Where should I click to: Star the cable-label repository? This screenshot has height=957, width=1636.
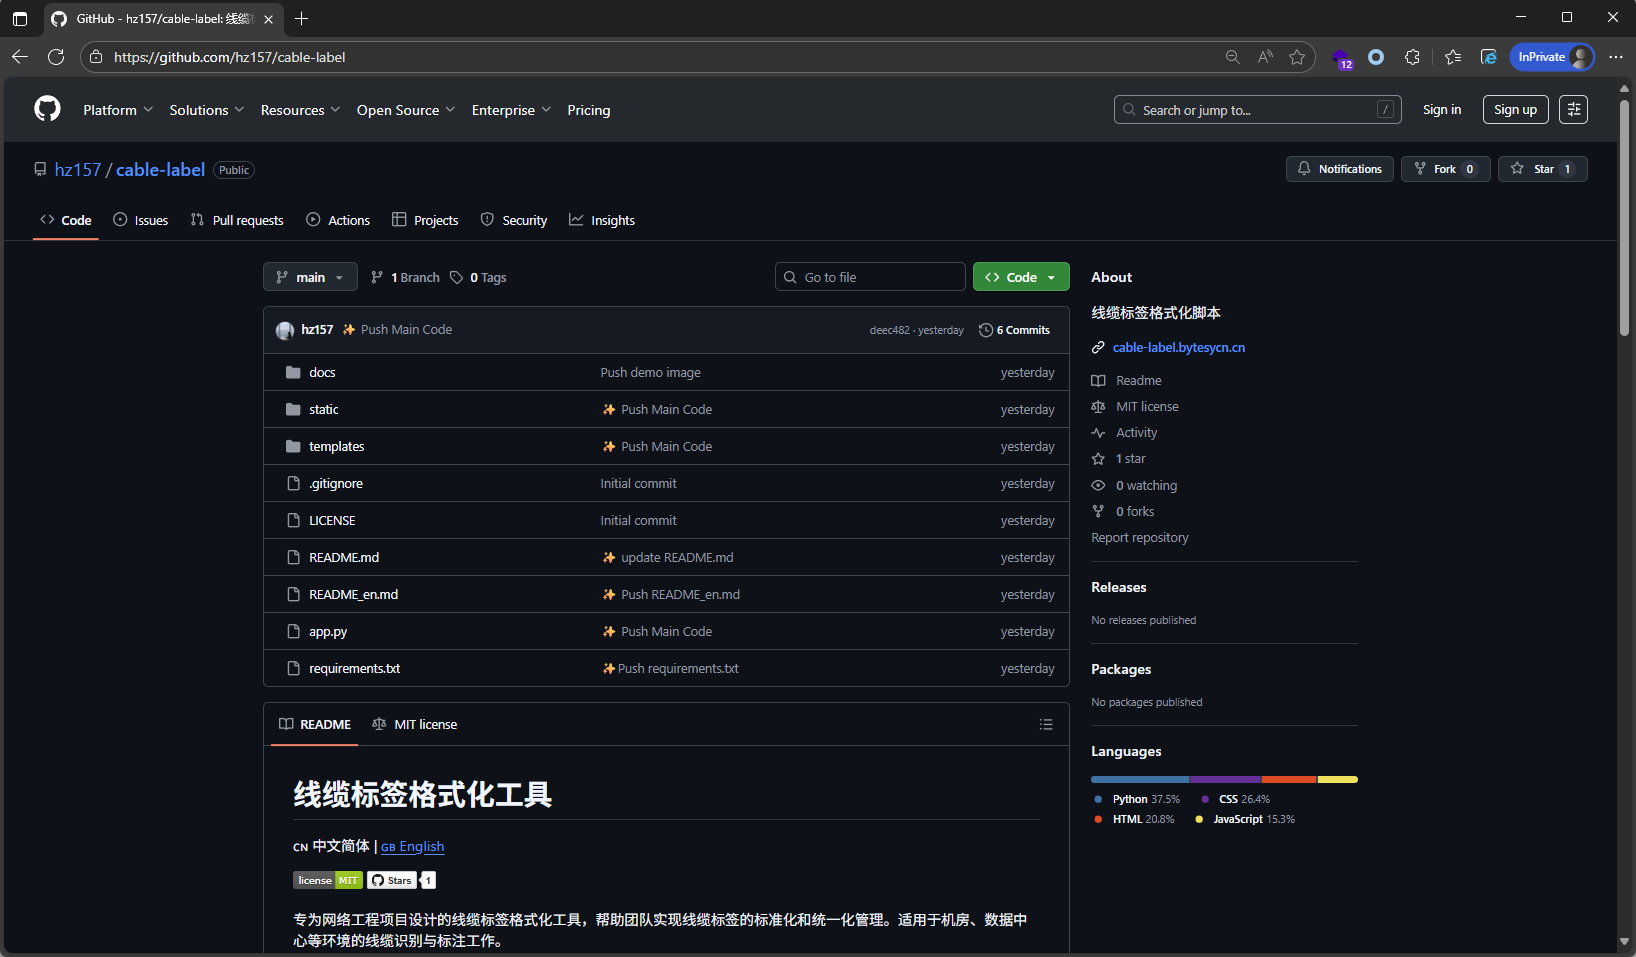click(1543, 169)
